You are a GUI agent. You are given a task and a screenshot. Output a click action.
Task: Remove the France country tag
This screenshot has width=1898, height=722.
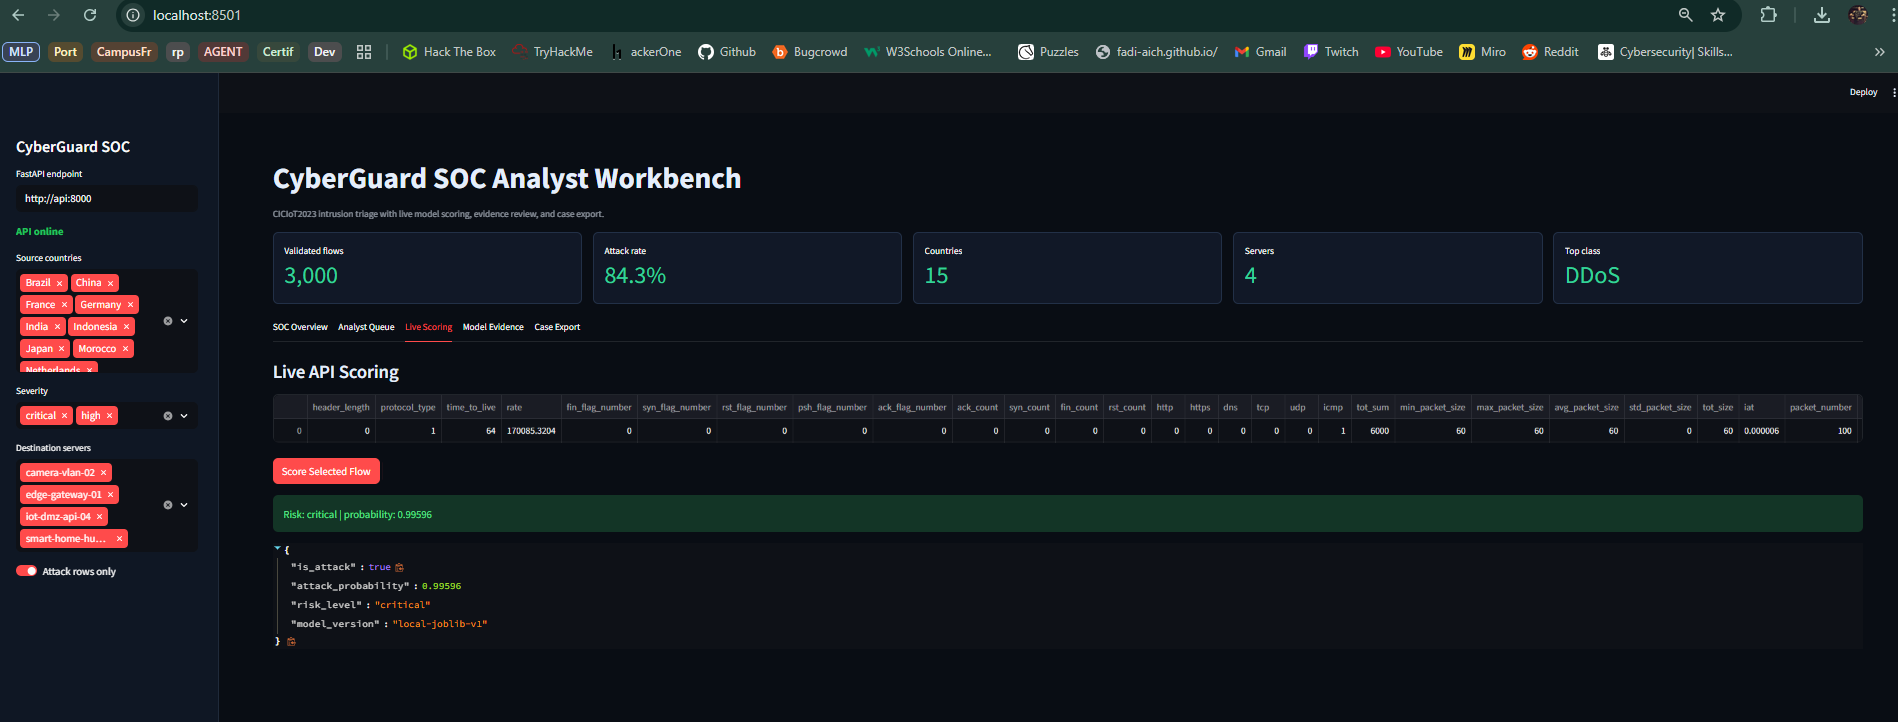click(64, 305)
